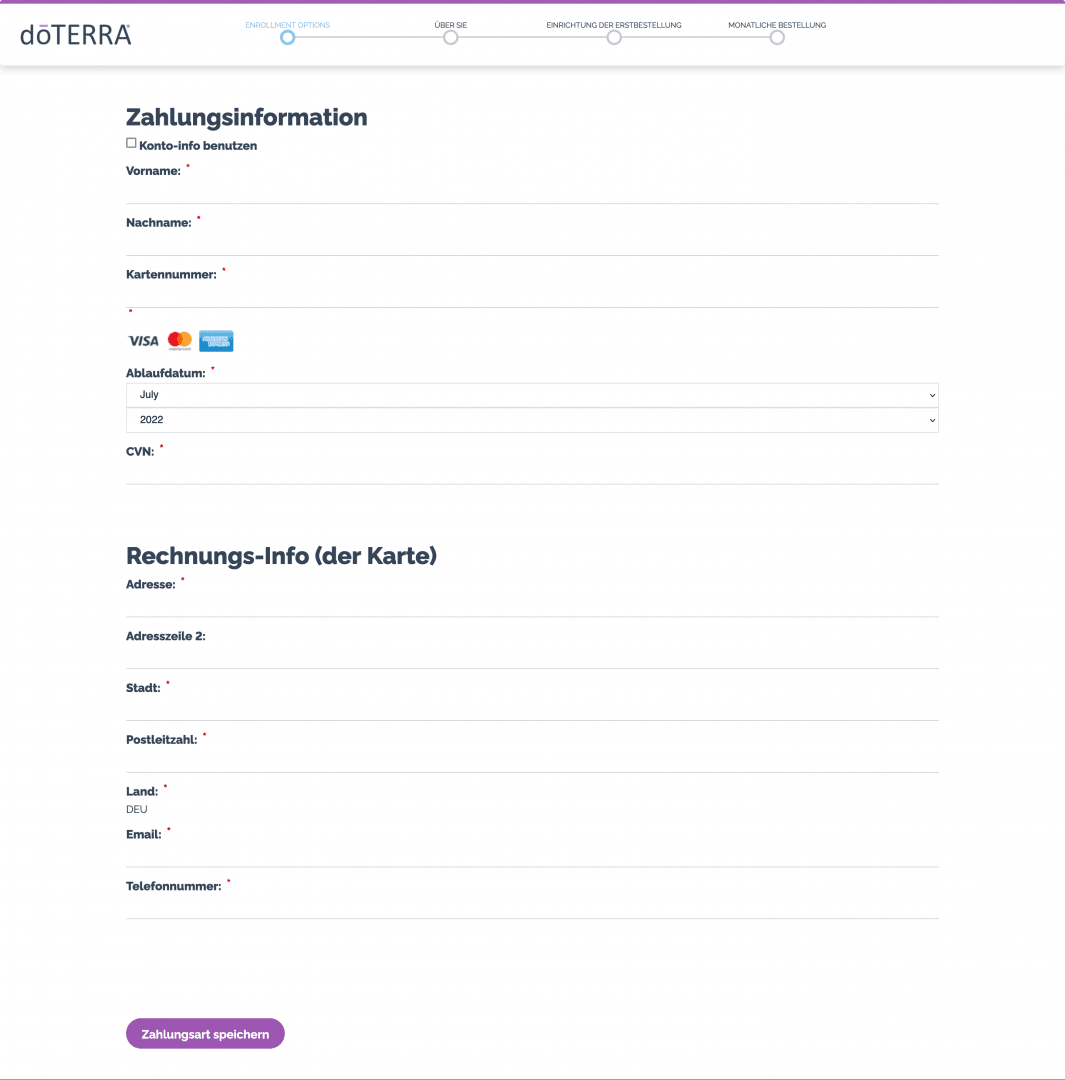The height and width of the screenshot is (1080, 1065).
Task: Select the Einrichtung der Erstbestellung step
Action: pos(614,38)
